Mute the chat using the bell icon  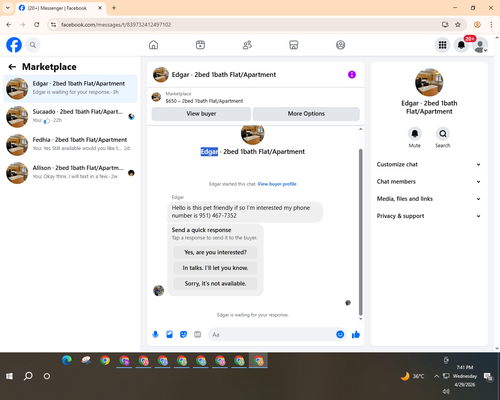pos(414,134)
